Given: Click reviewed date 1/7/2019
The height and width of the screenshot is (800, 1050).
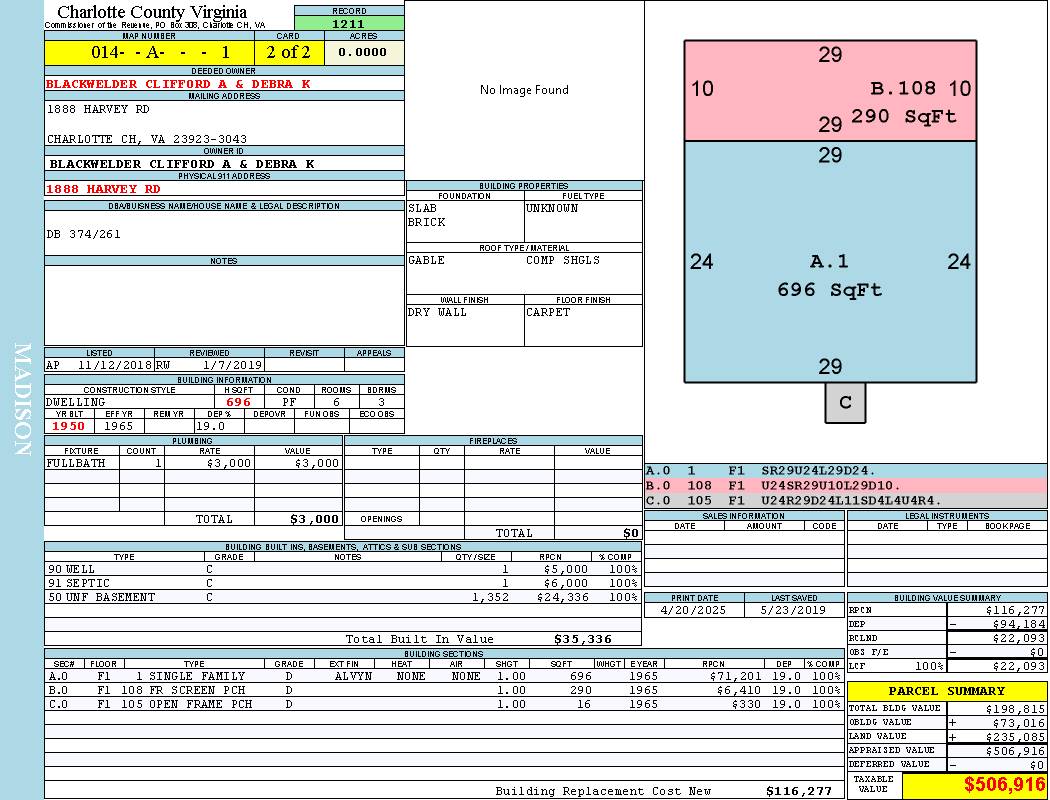Looking at the screenshot, I should click(232, 366).
